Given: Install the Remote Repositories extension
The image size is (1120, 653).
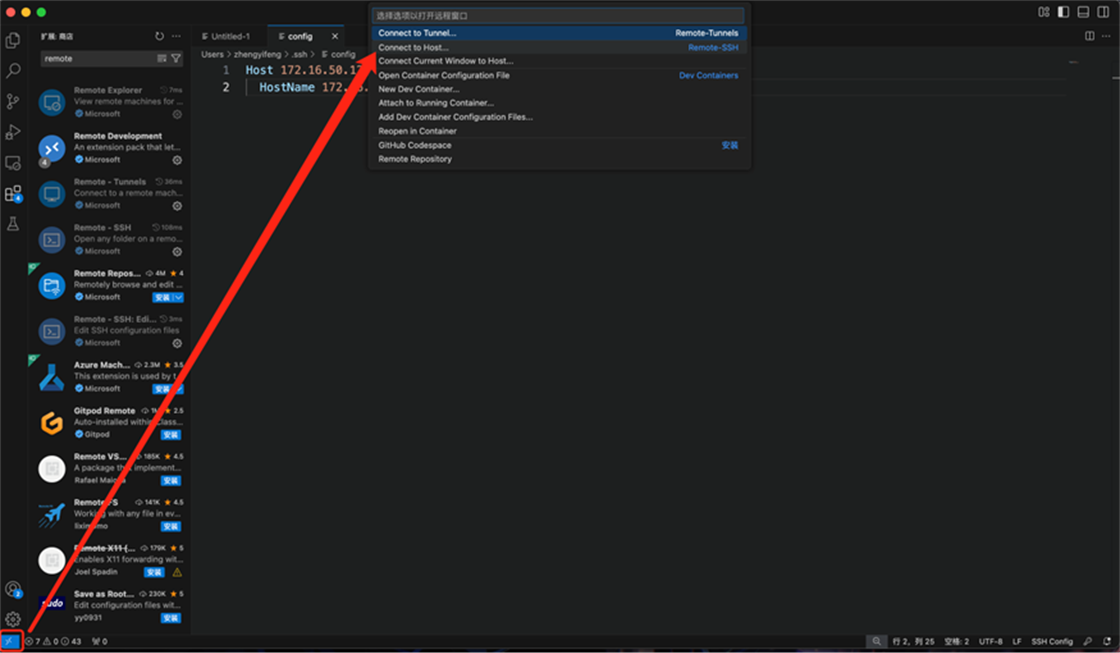Looking at the screenshot, I should [162, 297].
